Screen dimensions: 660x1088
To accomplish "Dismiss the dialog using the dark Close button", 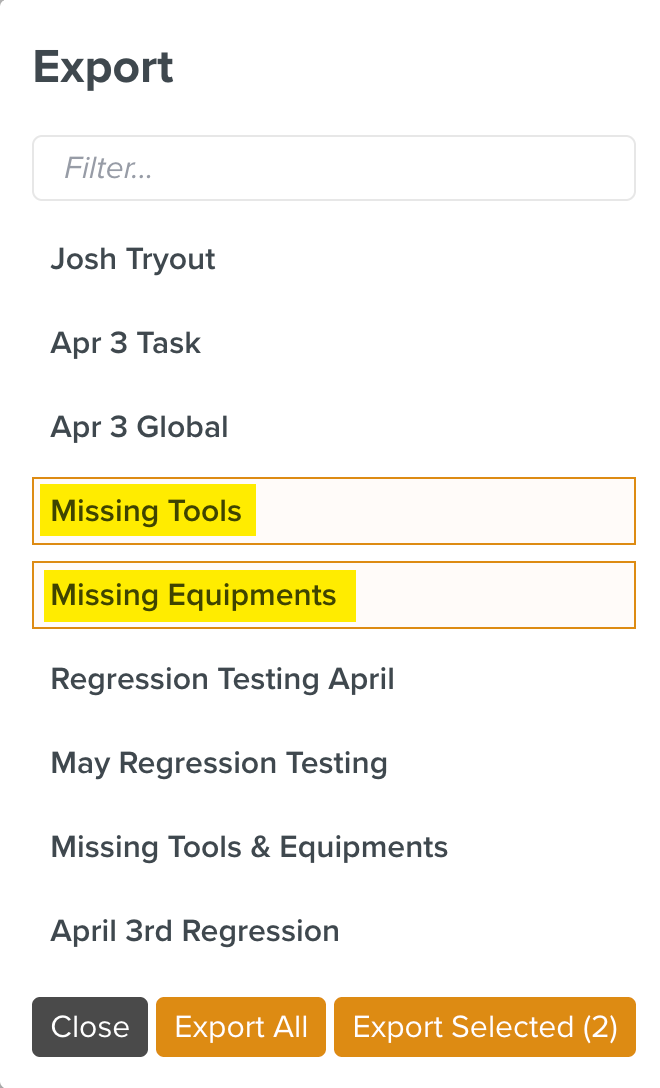I will [x=90, y=1027].
